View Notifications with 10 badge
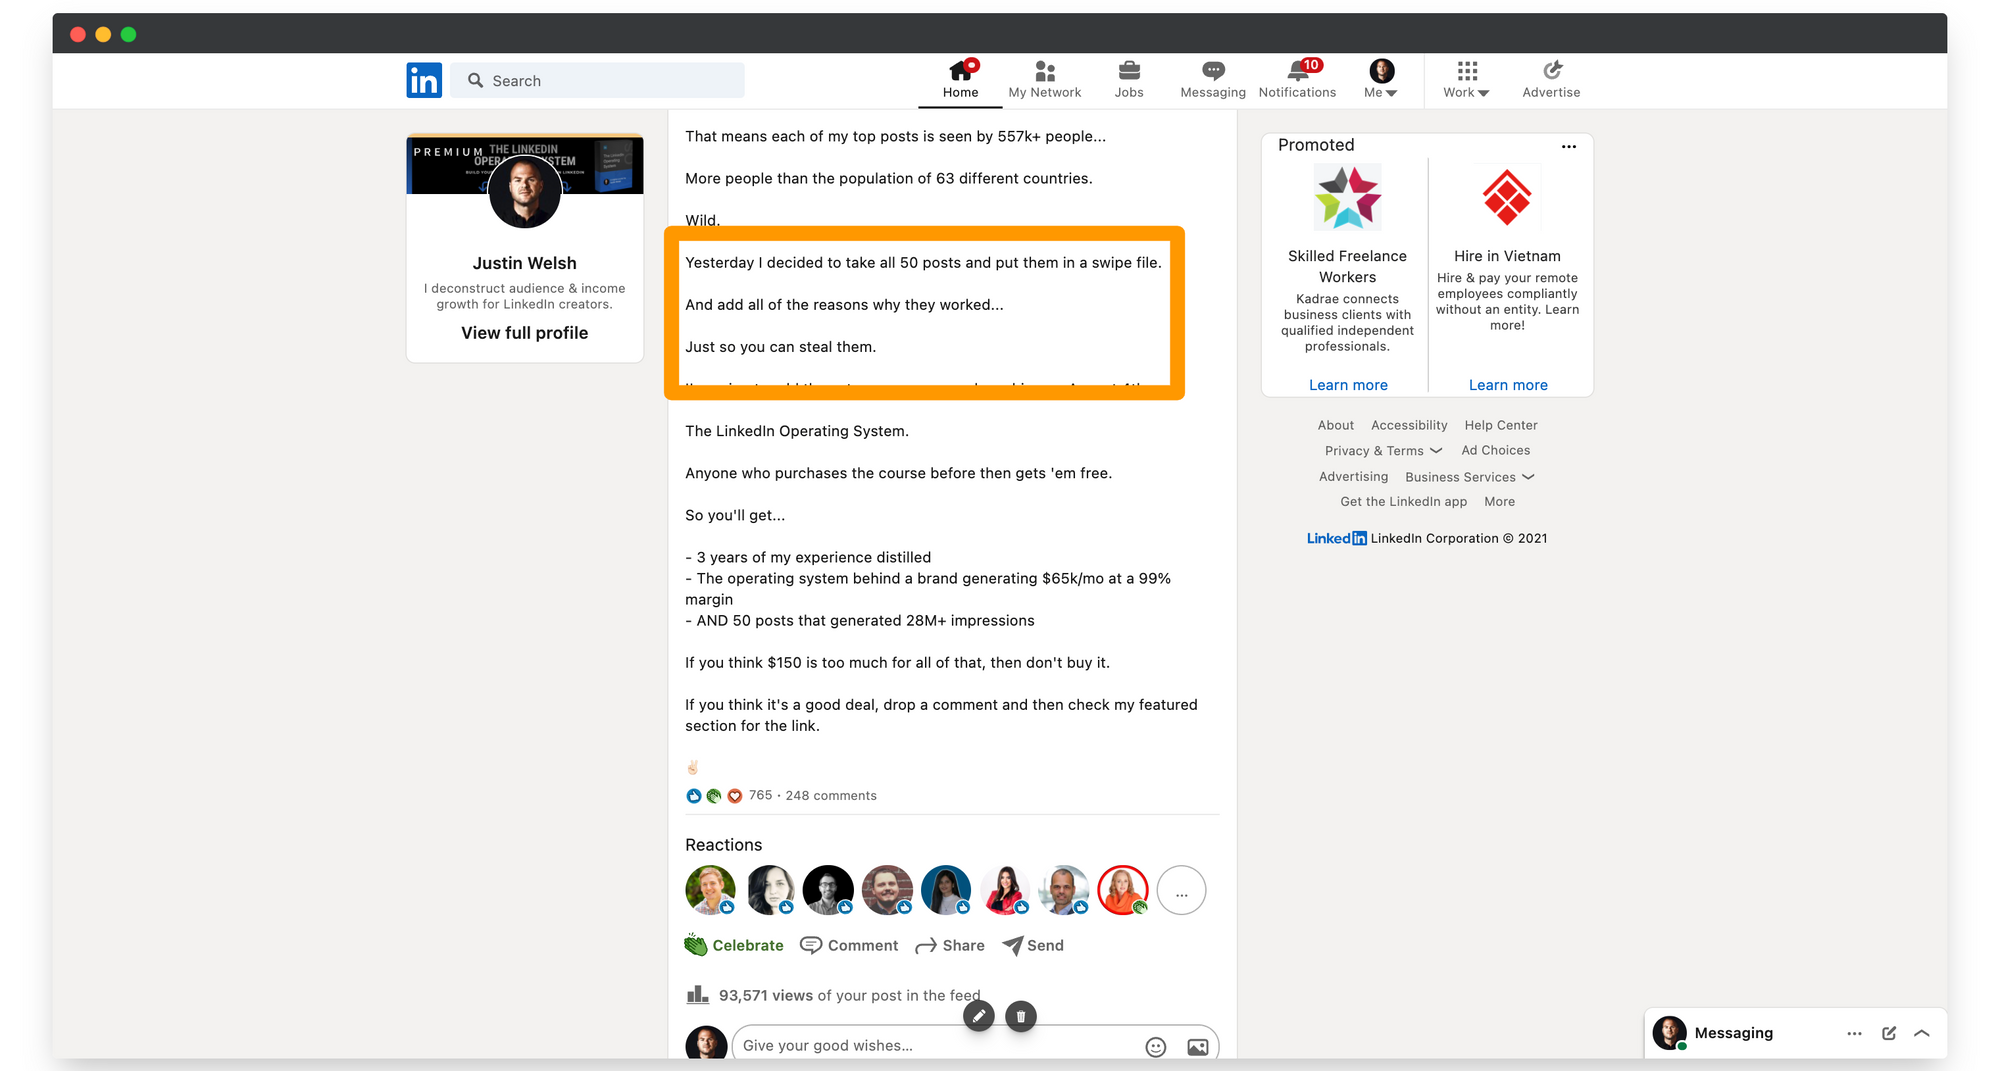 [x=1297, y=80]
